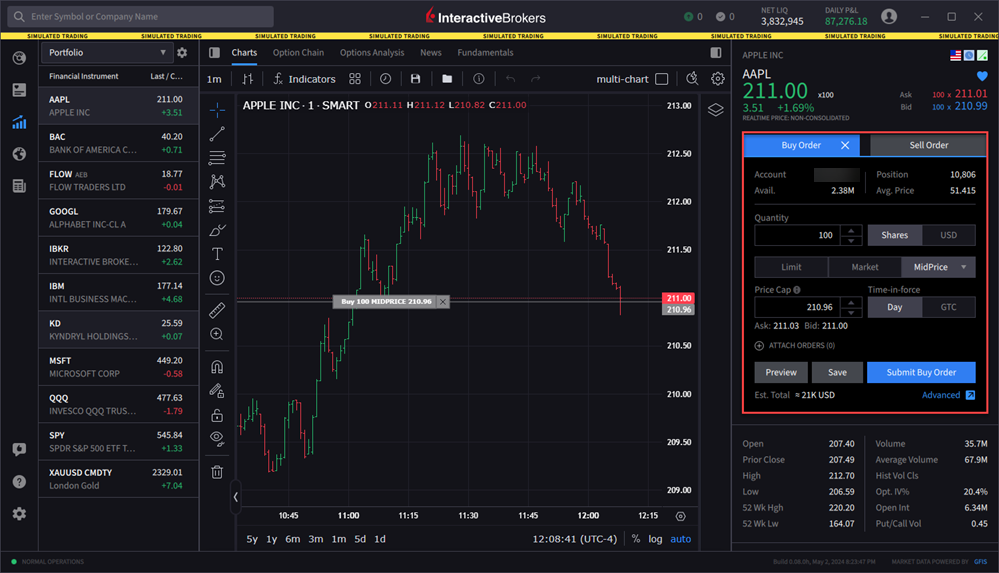Toggle log scale on chart

coord(655,539)
